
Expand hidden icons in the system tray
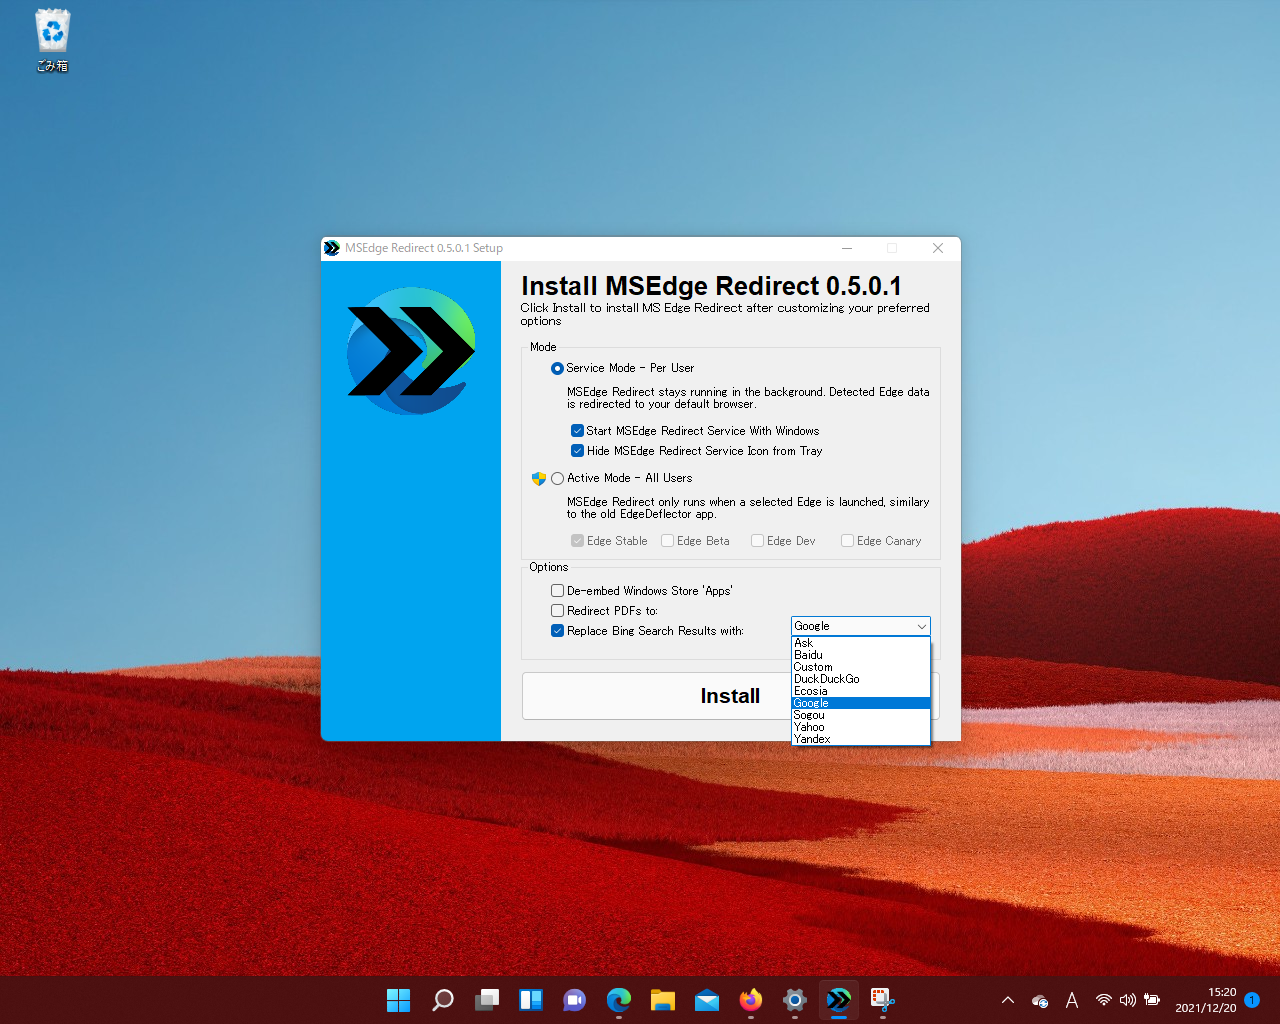pos(1007,999)
